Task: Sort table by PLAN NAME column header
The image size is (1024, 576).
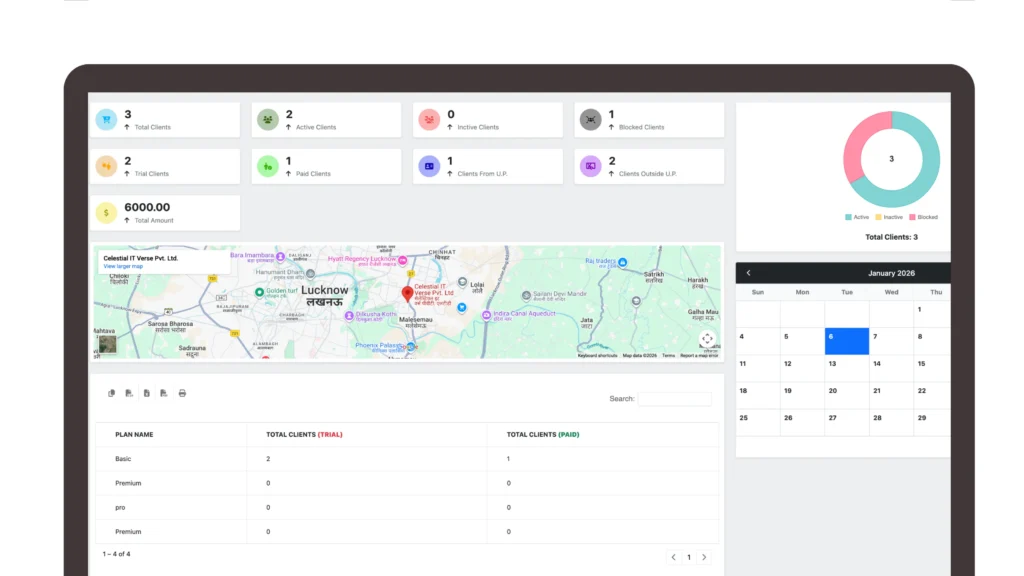Action: pos(135,435)
